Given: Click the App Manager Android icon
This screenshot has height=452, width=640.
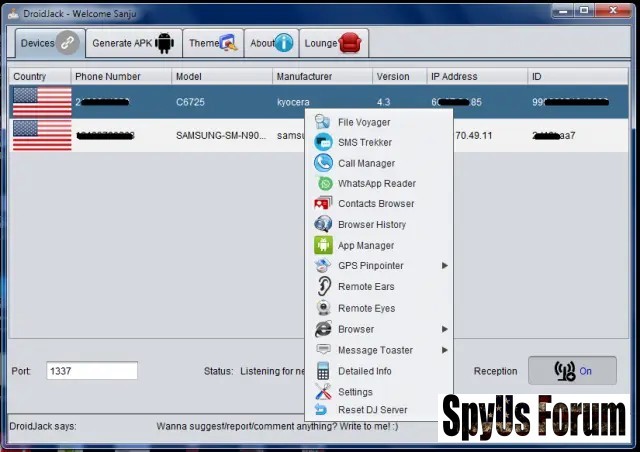Looking at the screenshot, I should coord(323,245).
